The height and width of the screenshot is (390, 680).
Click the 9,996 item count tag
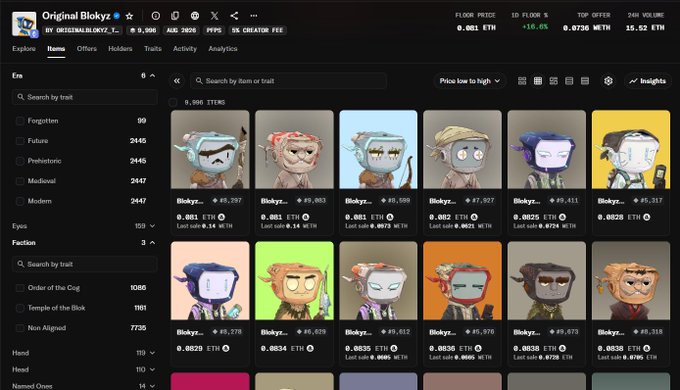tap(143, 30)
